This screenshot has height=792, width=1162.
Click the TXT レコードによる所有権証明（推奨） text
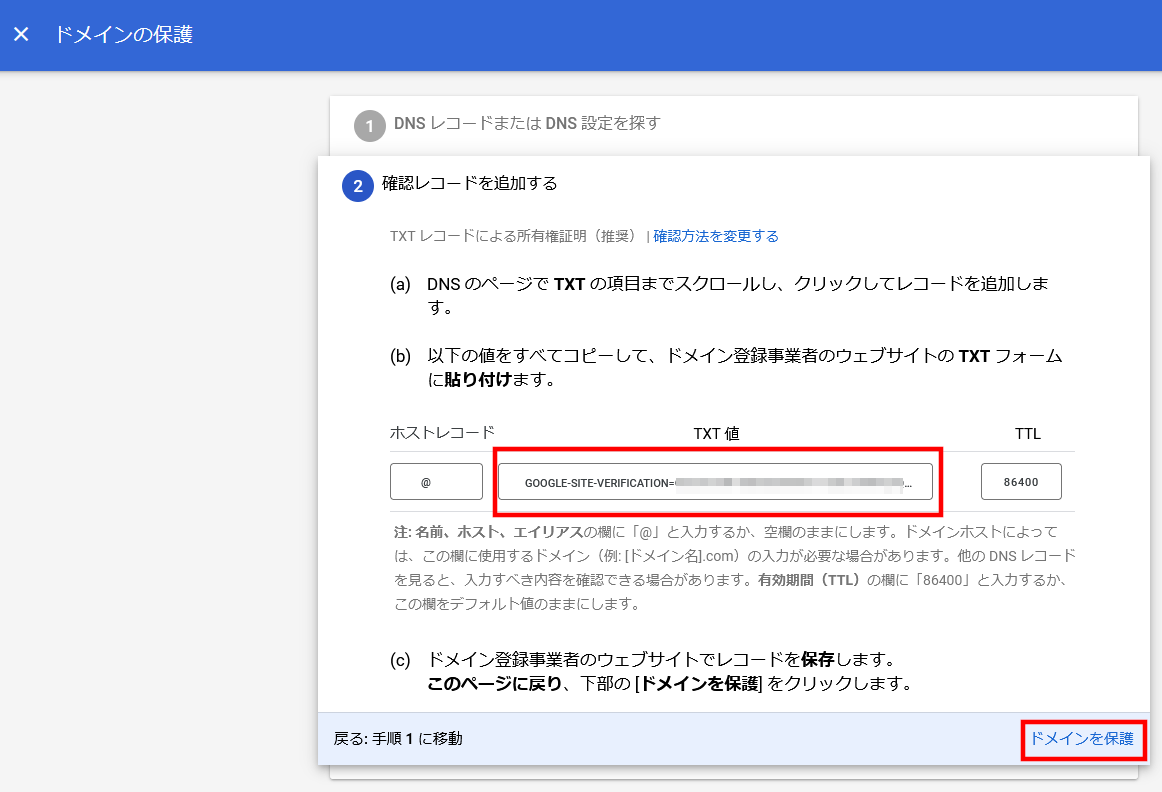tap(513, 237)
